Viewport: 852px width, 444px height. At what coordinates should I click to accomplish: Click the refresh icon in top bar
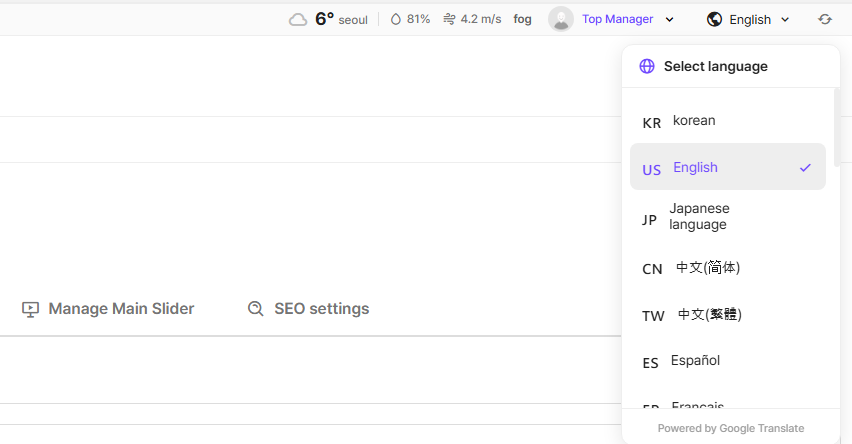click(x=825, y=19)
